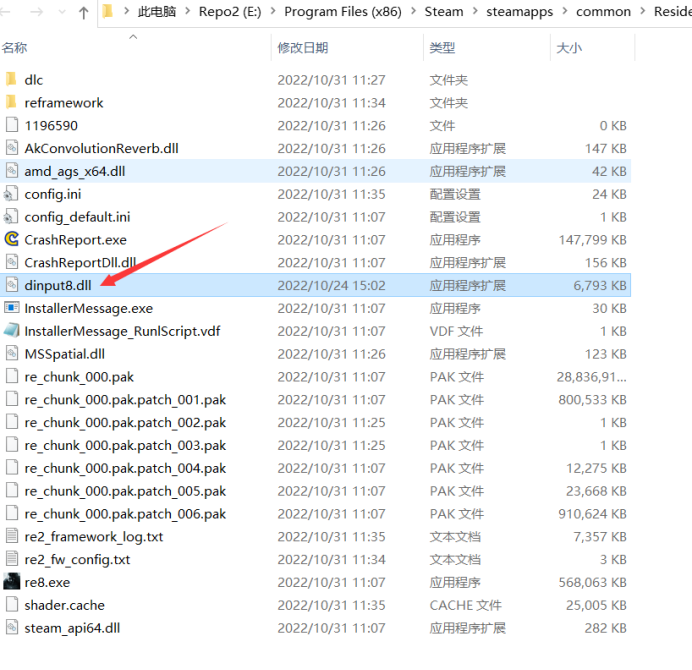Expand chevron after common in path

643,11
